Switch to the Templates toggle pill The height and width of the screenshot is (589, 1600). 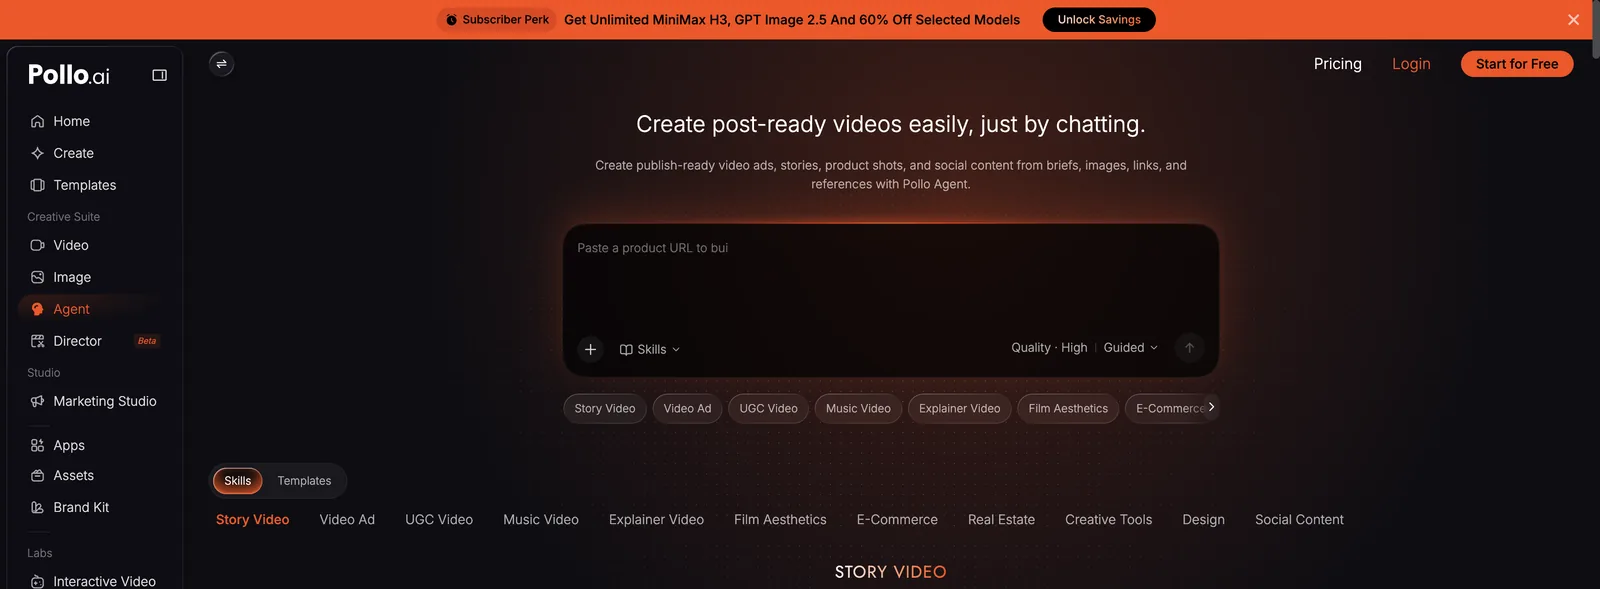[x=304, y=481]
